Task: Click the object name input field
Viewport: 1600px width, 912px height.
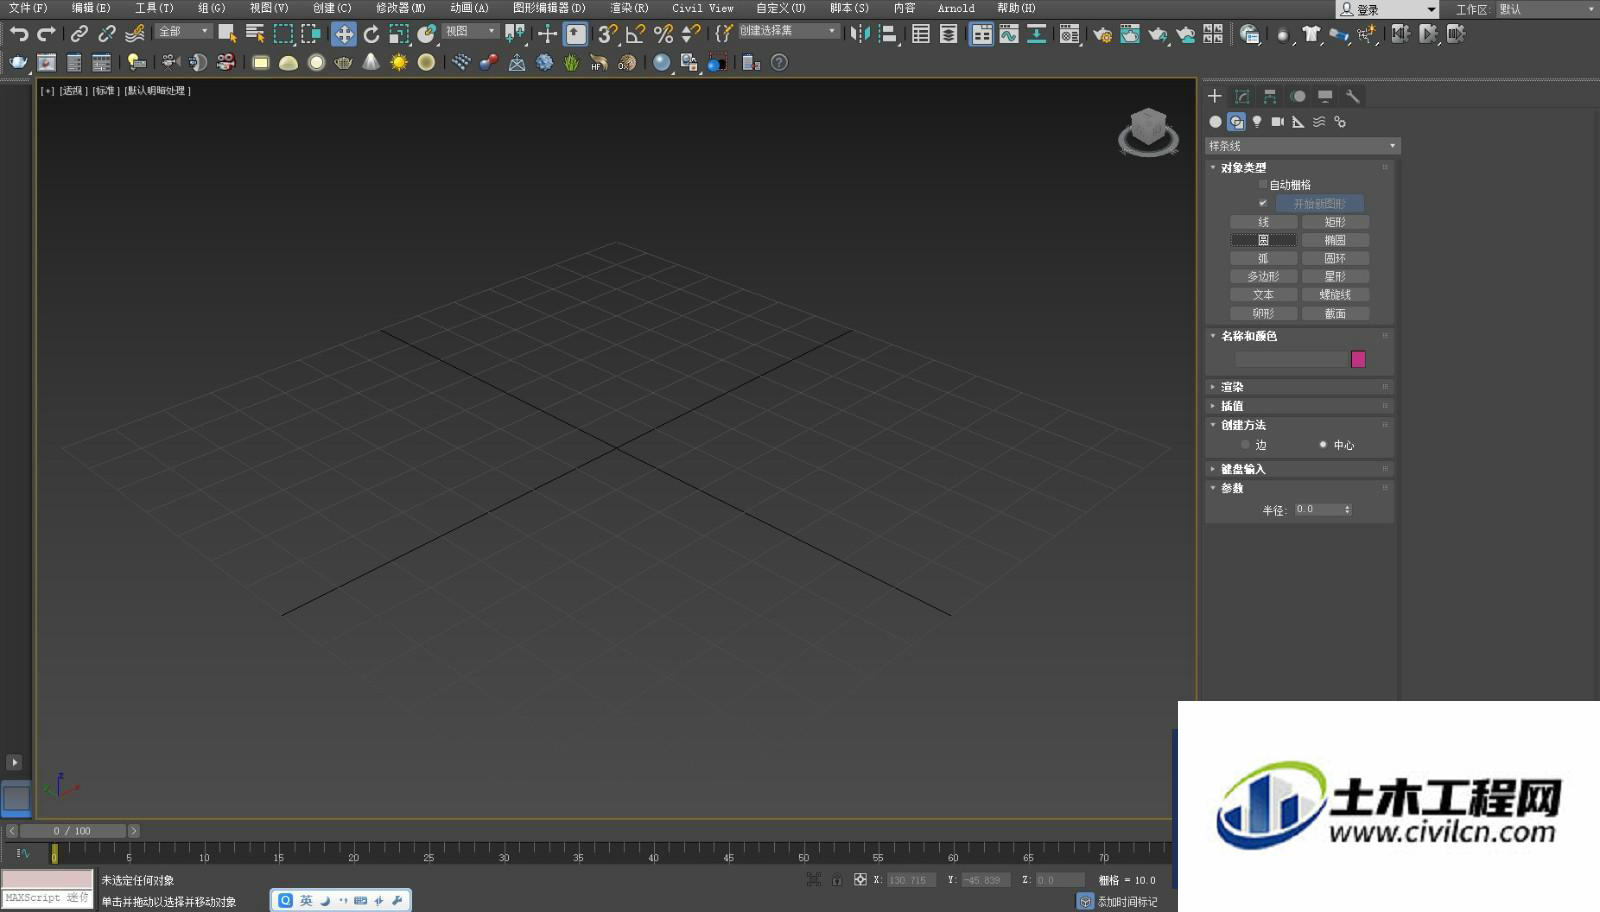Action: (1291, 359)
